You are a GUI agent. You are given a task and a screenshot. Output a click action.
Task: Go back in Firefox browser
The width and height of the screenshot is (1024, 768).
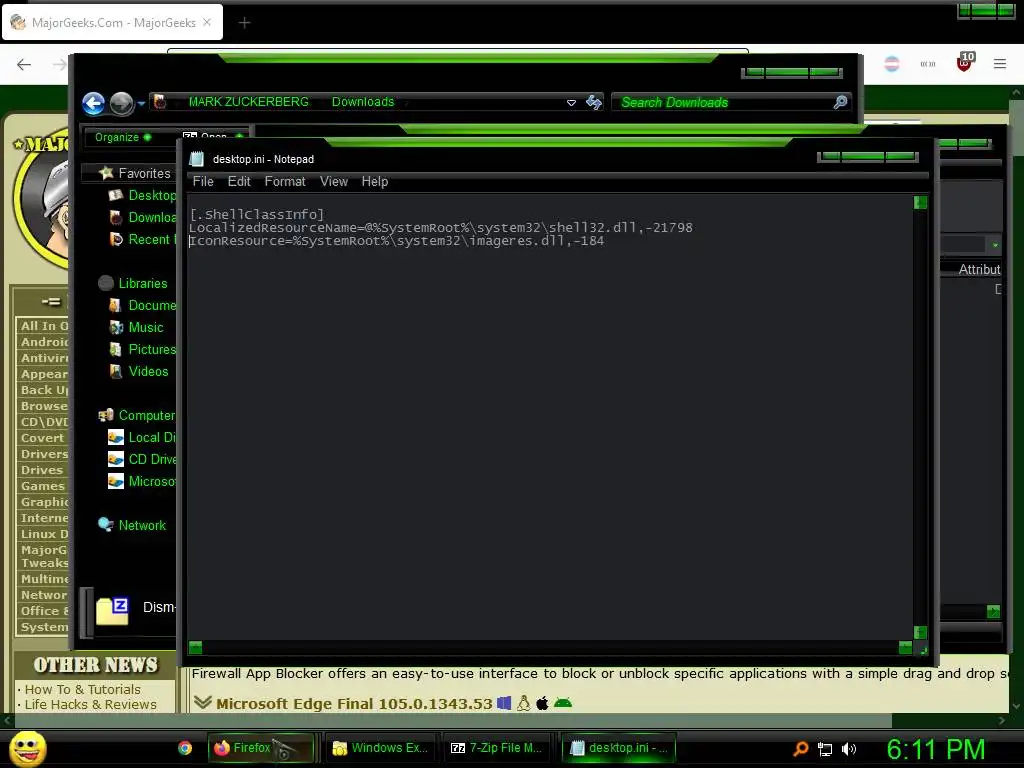24,64
